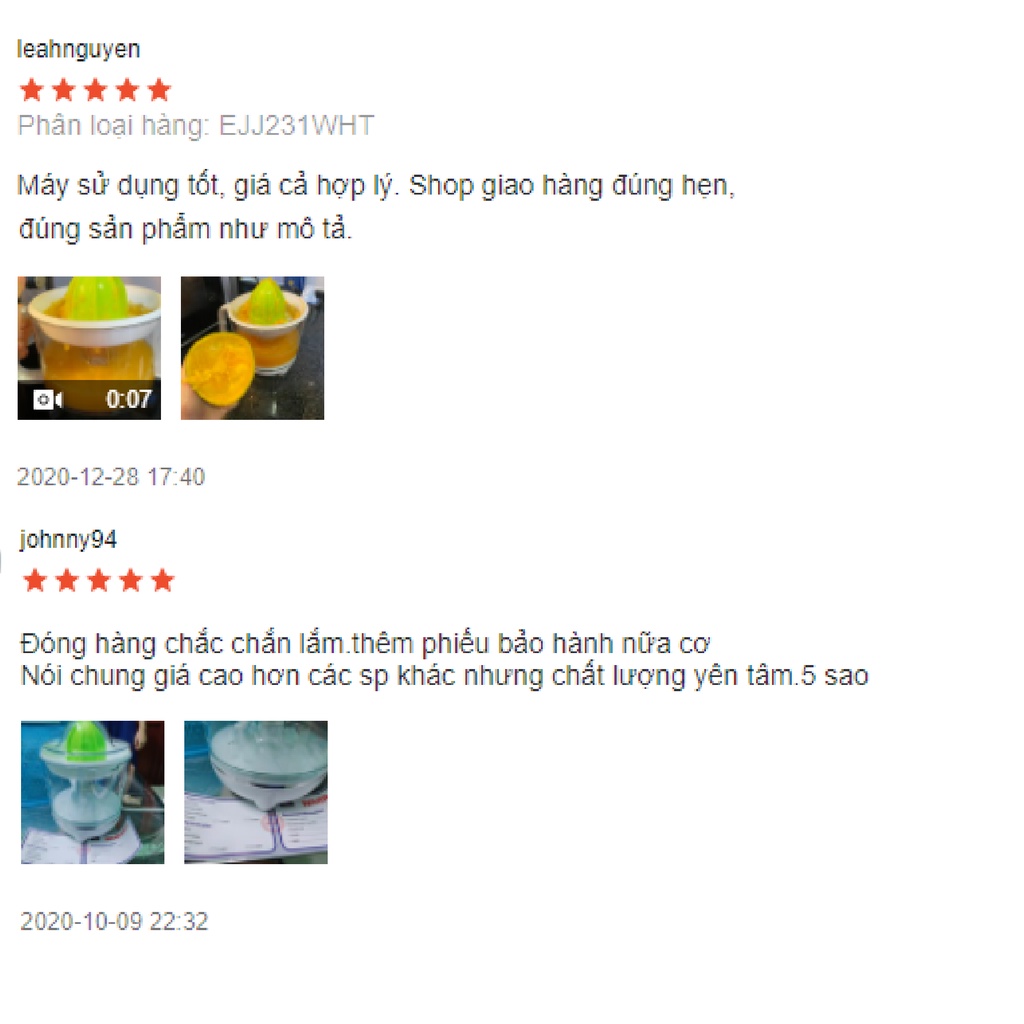Open leahnguyen's photo of squeezed orange half
This screenshot has height=1024, width=1024.
tap(253, 347)
